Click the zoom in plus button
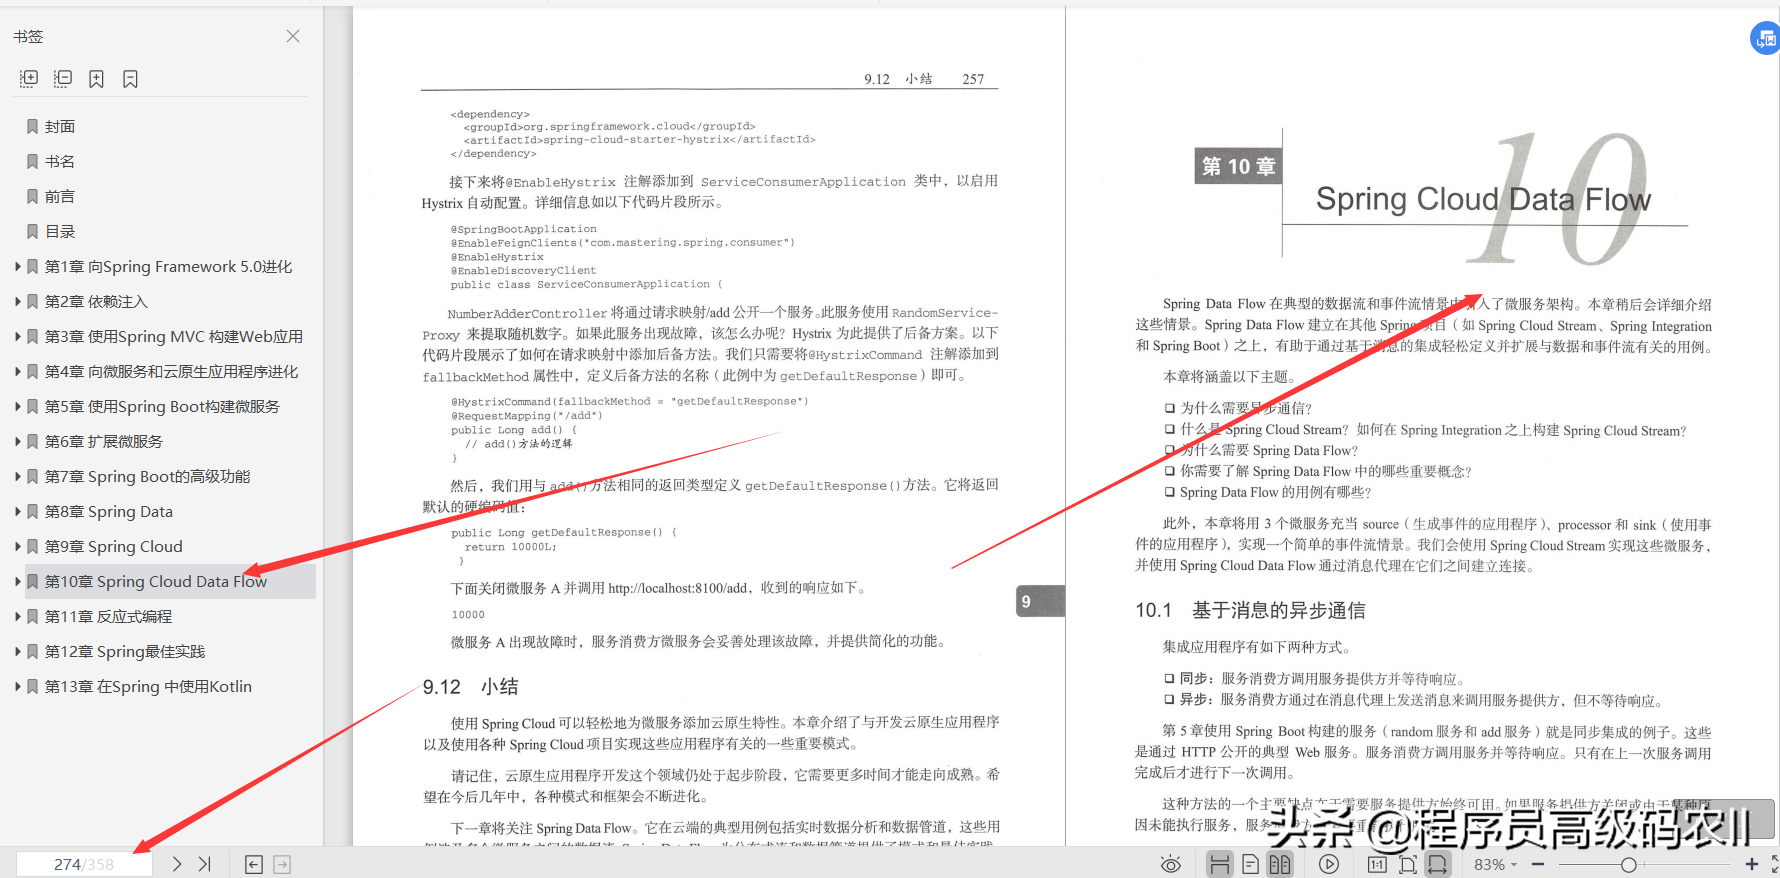 [x=1752, y=864]
